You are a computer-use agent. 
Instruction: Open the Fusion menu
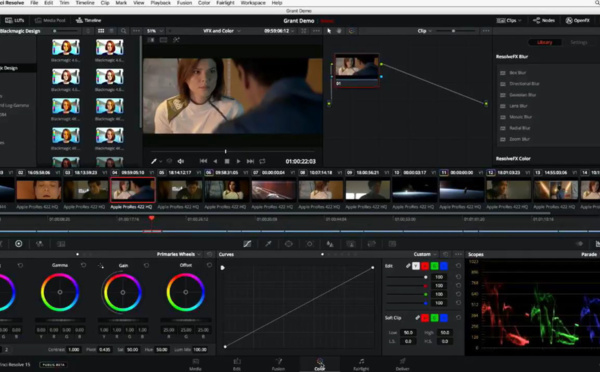point(184,3)
